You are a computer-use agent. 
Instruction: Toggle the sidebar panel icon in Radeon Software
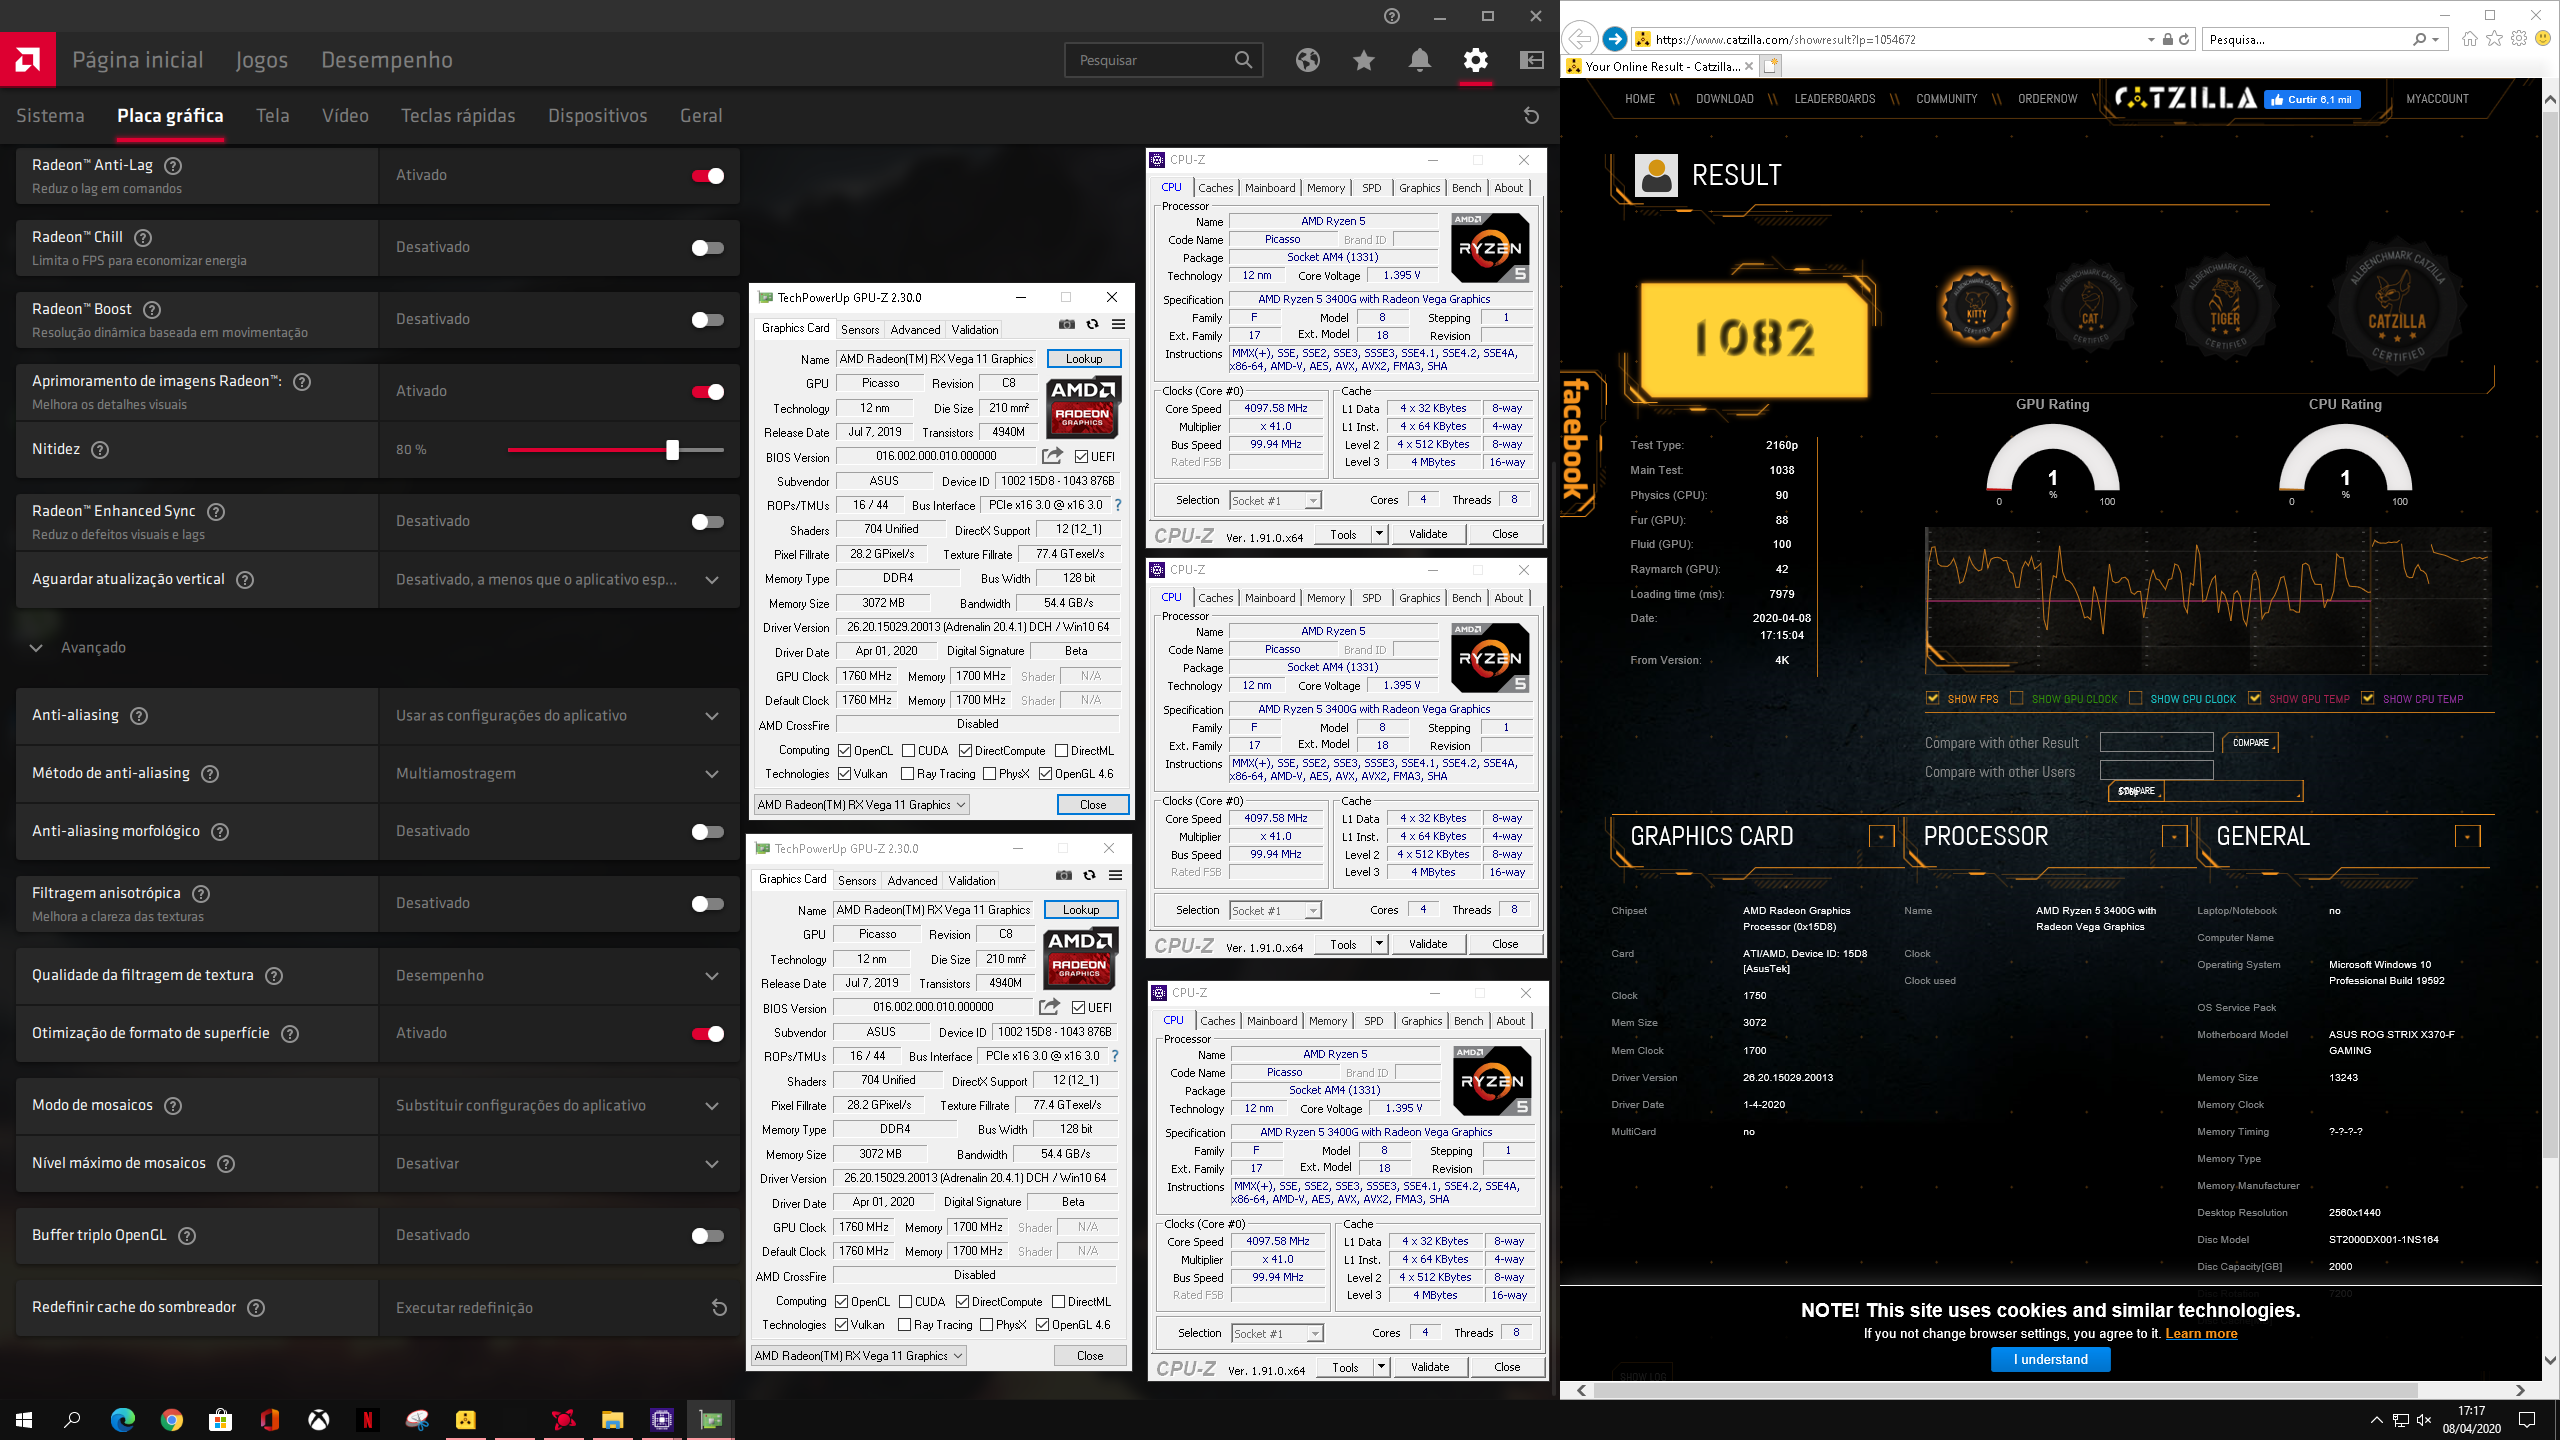point(1531,60)
